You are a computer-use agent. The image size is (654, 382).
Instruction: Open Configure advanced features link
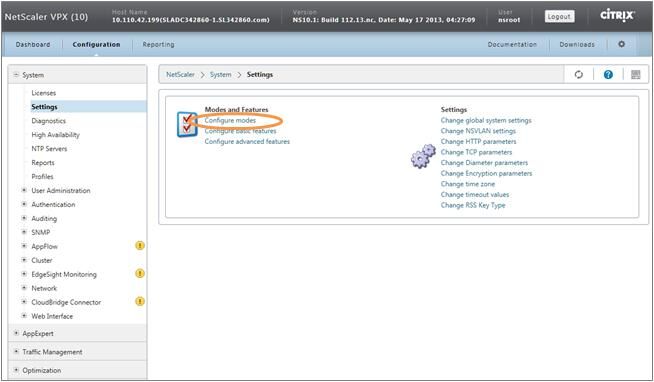[x=247, y=141]
